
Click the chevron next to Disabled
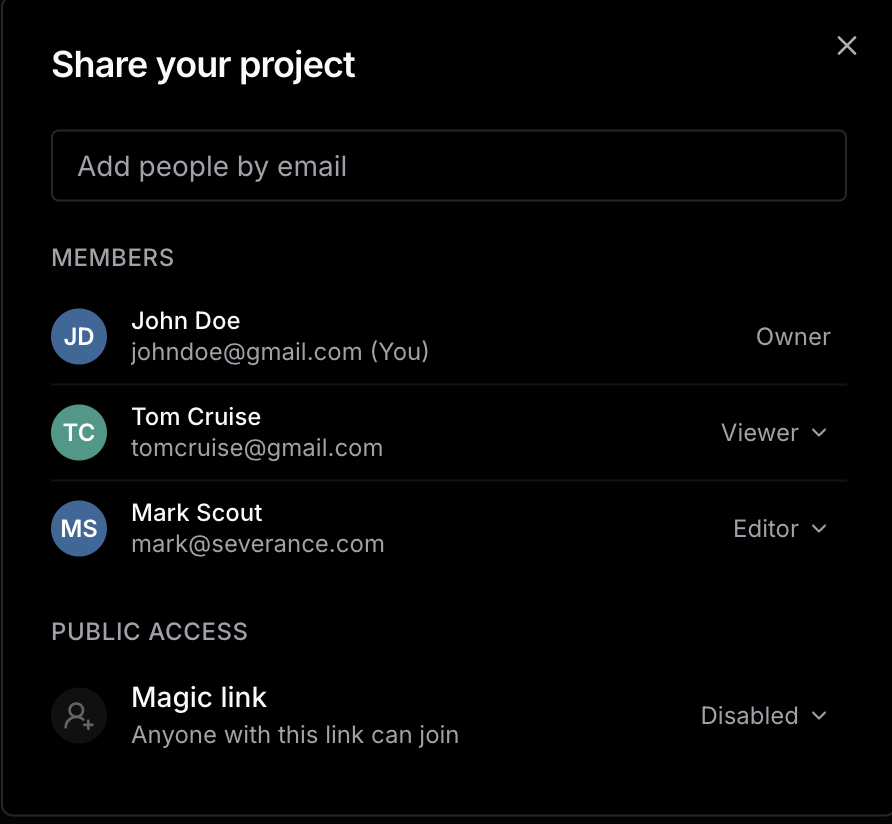coord(819,716)
